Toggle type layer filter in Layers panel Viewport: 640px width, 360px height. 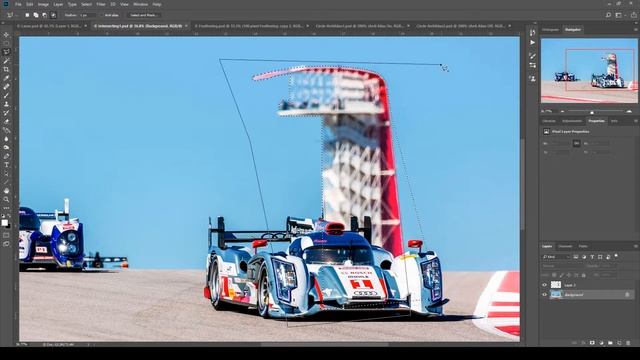pyautogui.click(x=592, y=257)
